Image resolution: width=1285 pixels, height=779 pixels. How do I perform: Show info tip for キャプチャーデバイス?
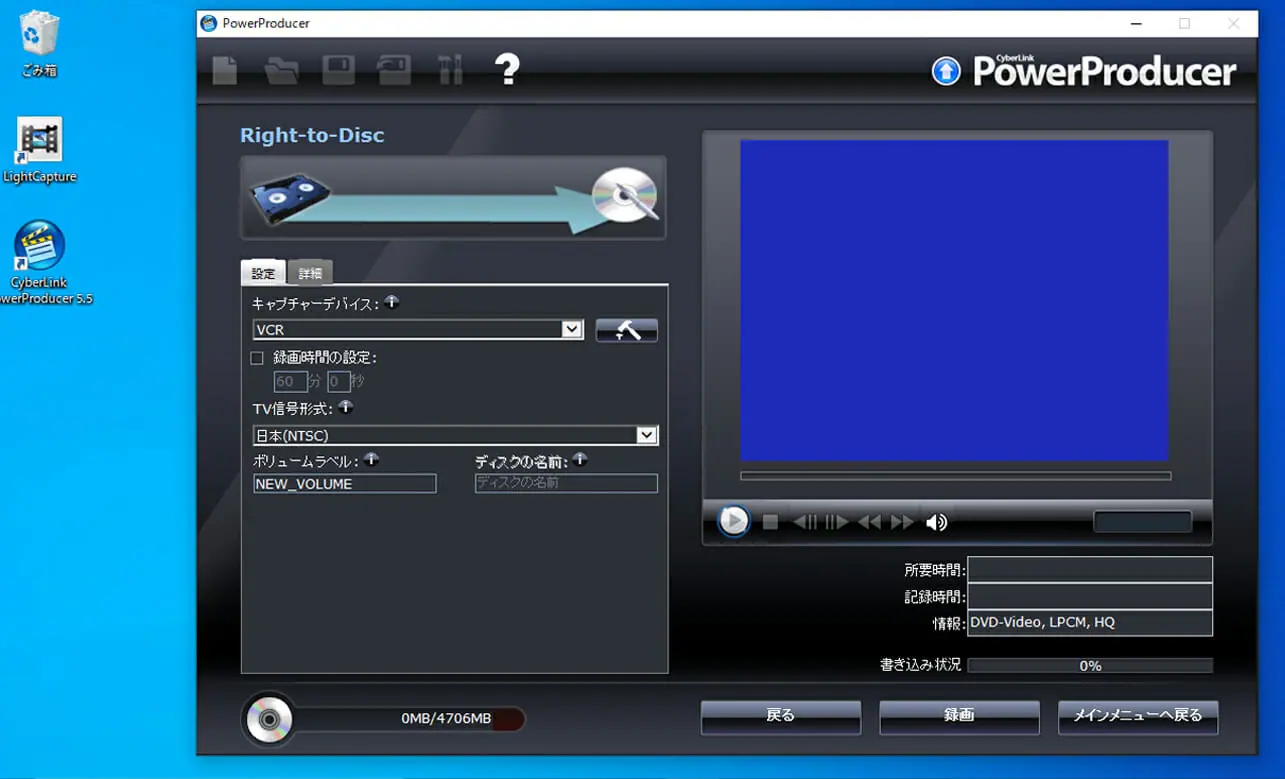tap(392, 302)
